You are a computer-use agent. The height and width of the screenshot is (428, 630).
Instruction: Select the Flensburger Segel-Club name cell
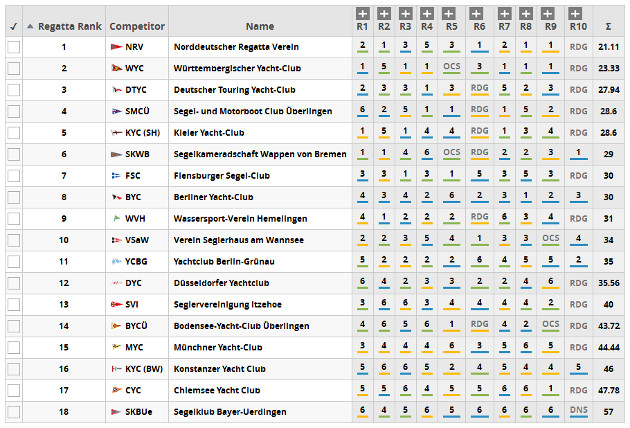point(222,176)
